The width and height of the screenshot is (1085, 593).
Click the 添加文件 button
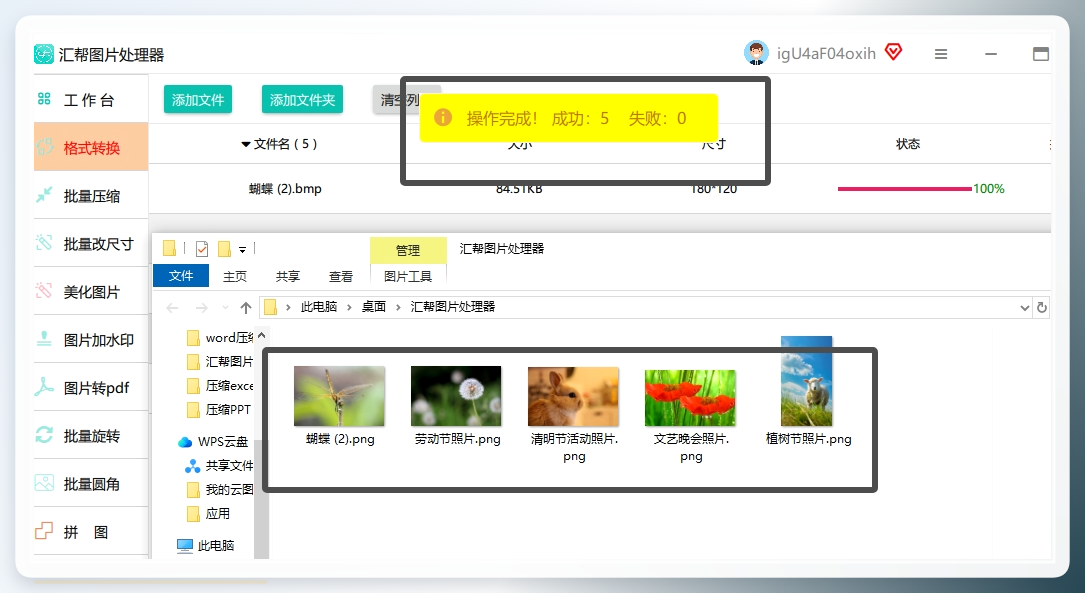(198, 100)
